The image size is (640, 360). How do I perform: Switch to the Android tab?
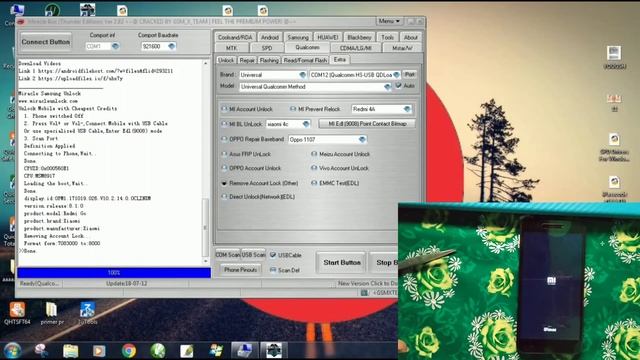[270, 37]
